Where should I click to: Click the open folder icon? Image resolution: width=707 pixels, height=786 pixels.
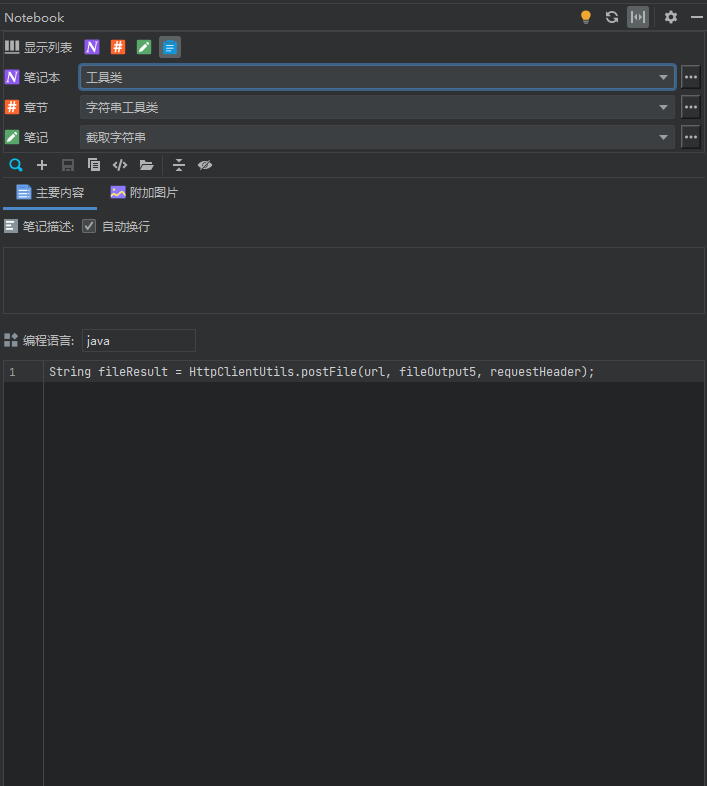[146, 165]
